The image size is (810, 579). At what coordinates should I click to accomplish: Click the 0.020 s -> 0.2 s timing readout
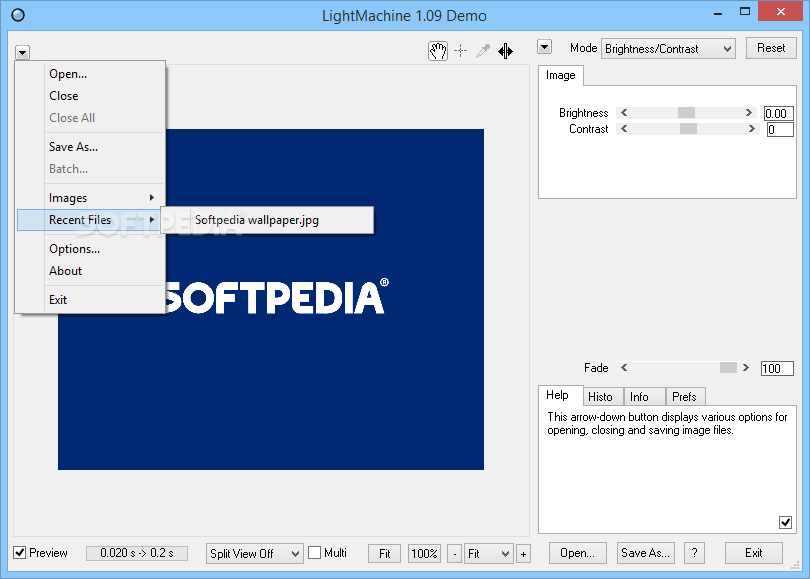coord(136,553)
